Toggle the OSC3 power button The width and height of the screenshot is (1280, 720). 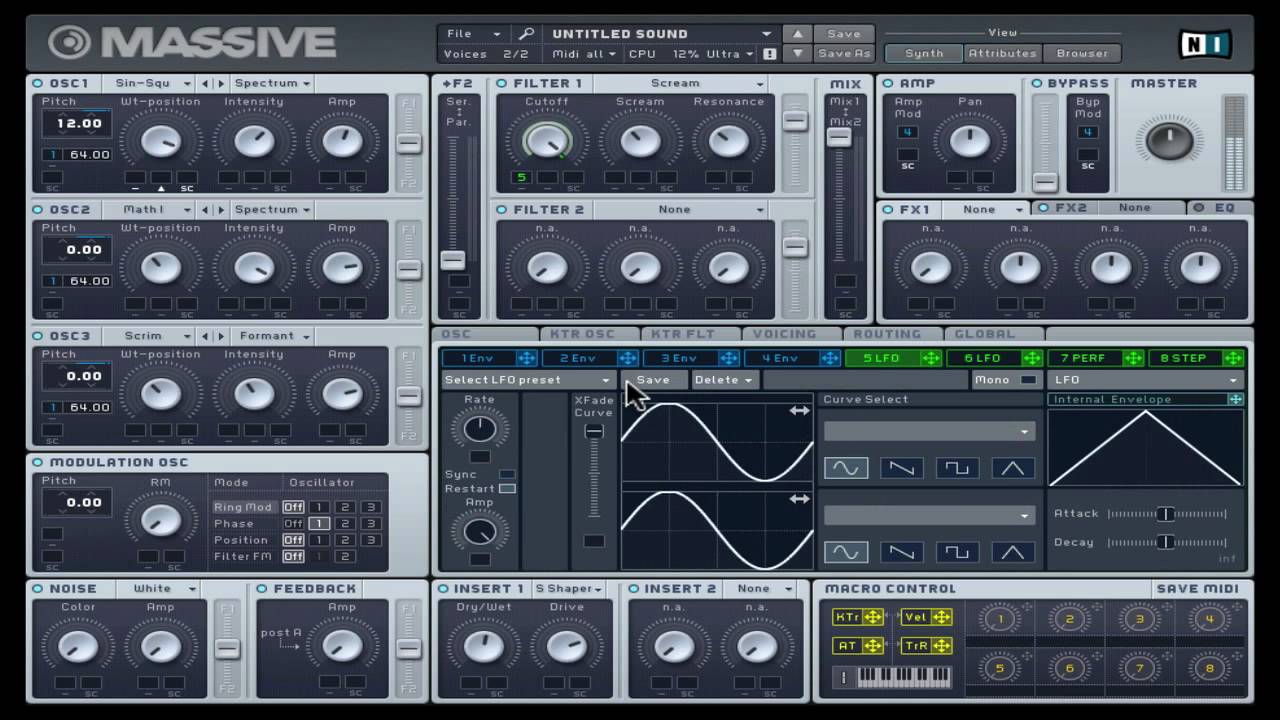(x=38, y=336)
